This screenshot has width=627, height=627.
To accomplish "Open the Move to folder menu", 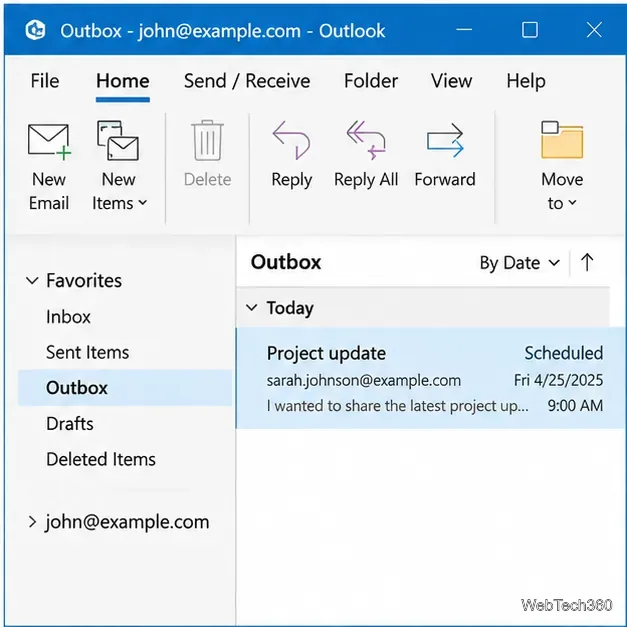I will [x=562, y=166].
